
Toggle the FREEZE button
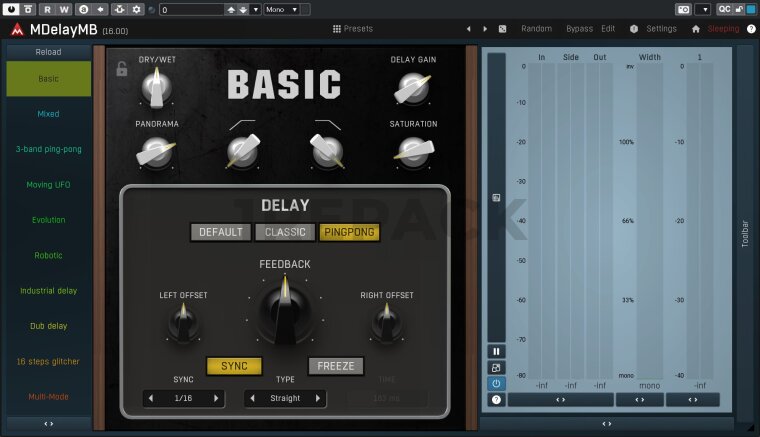(335, 366)
